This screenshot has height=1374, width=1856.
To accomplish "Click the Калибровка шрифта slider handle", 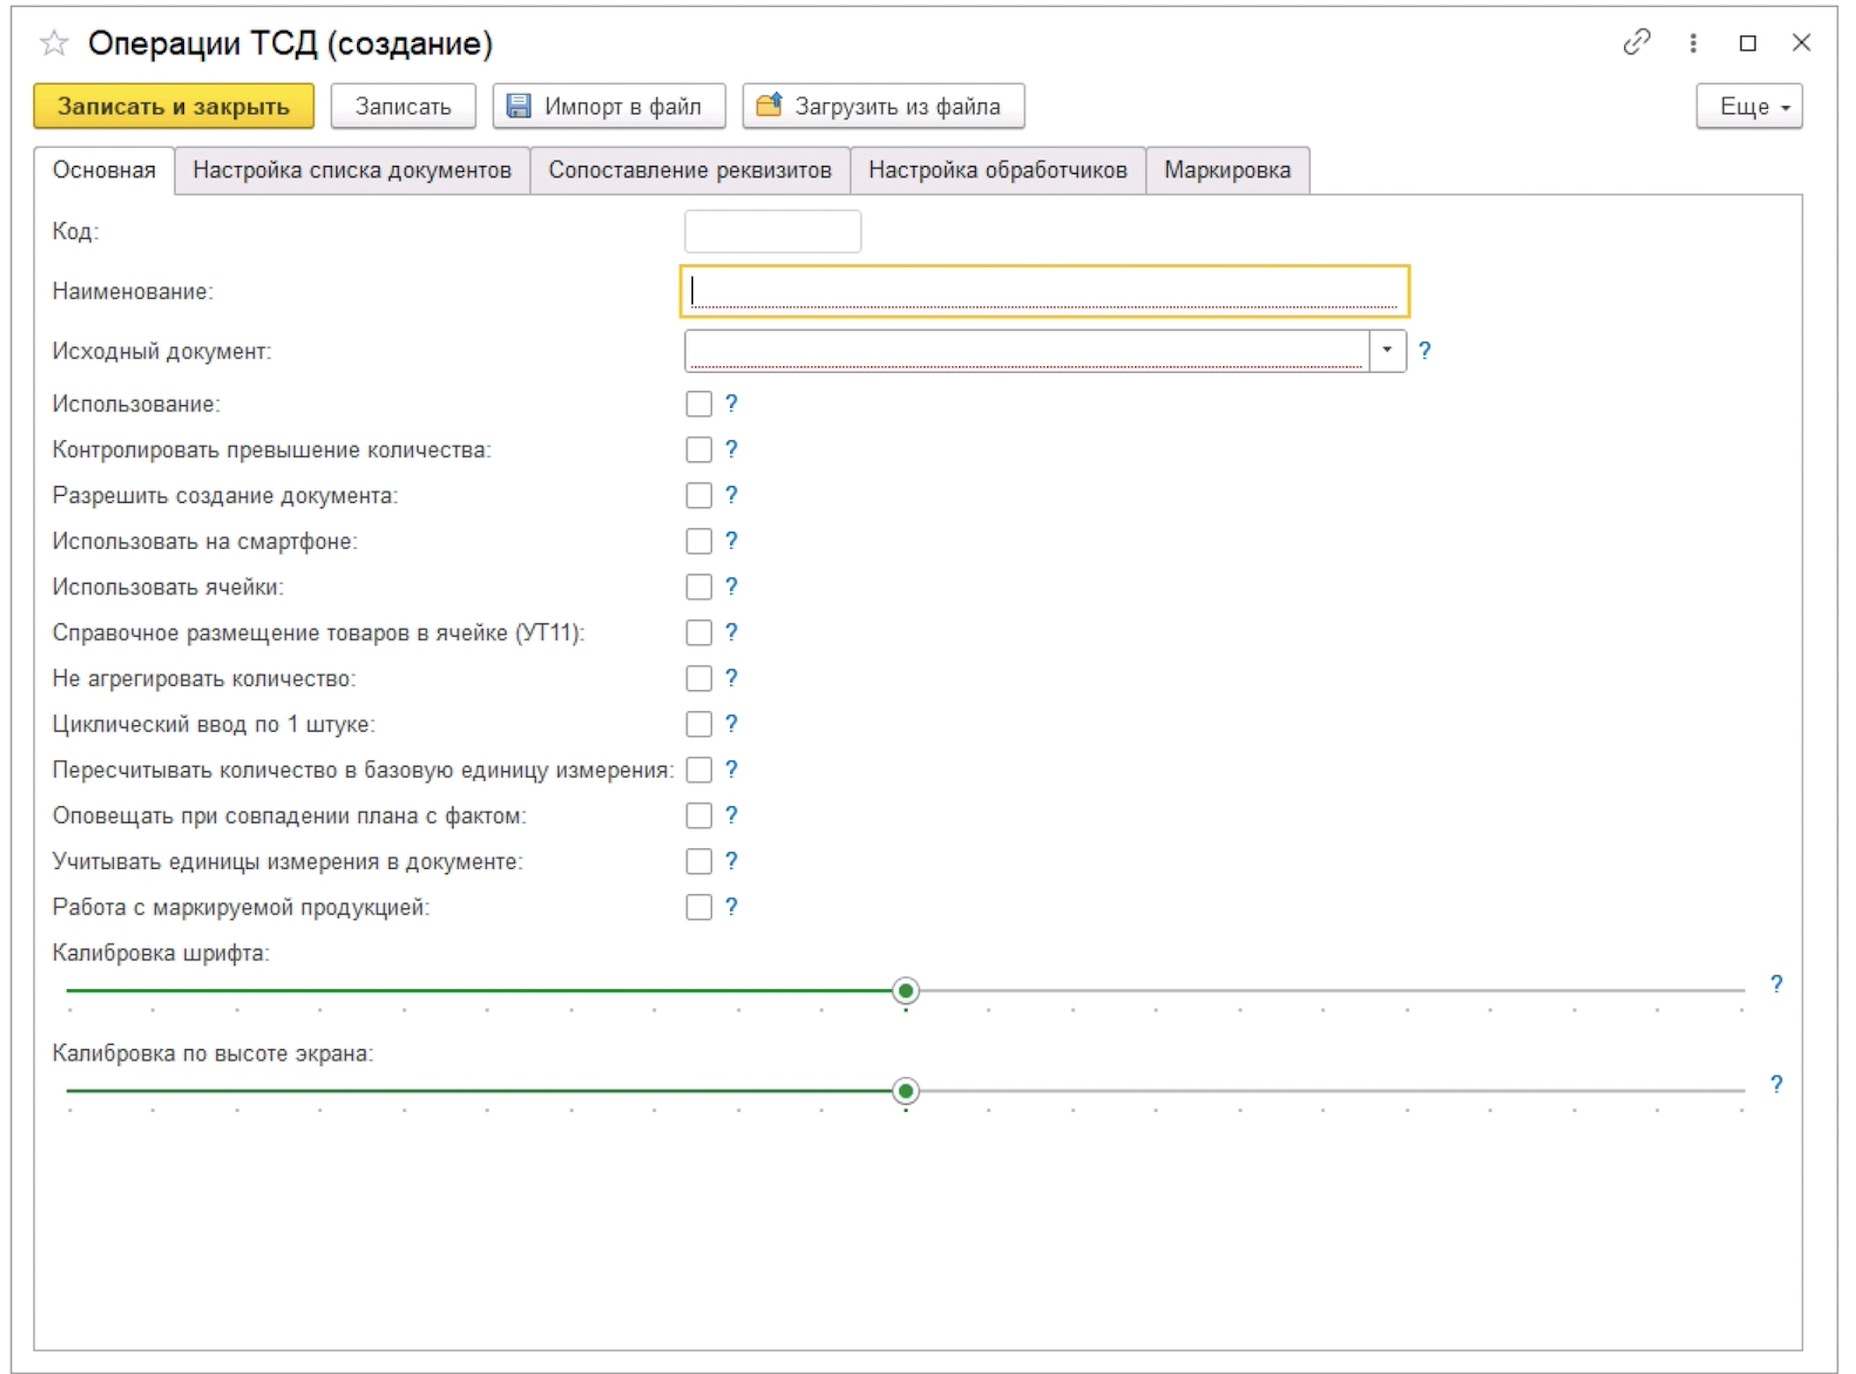I will tap(906, 991).
